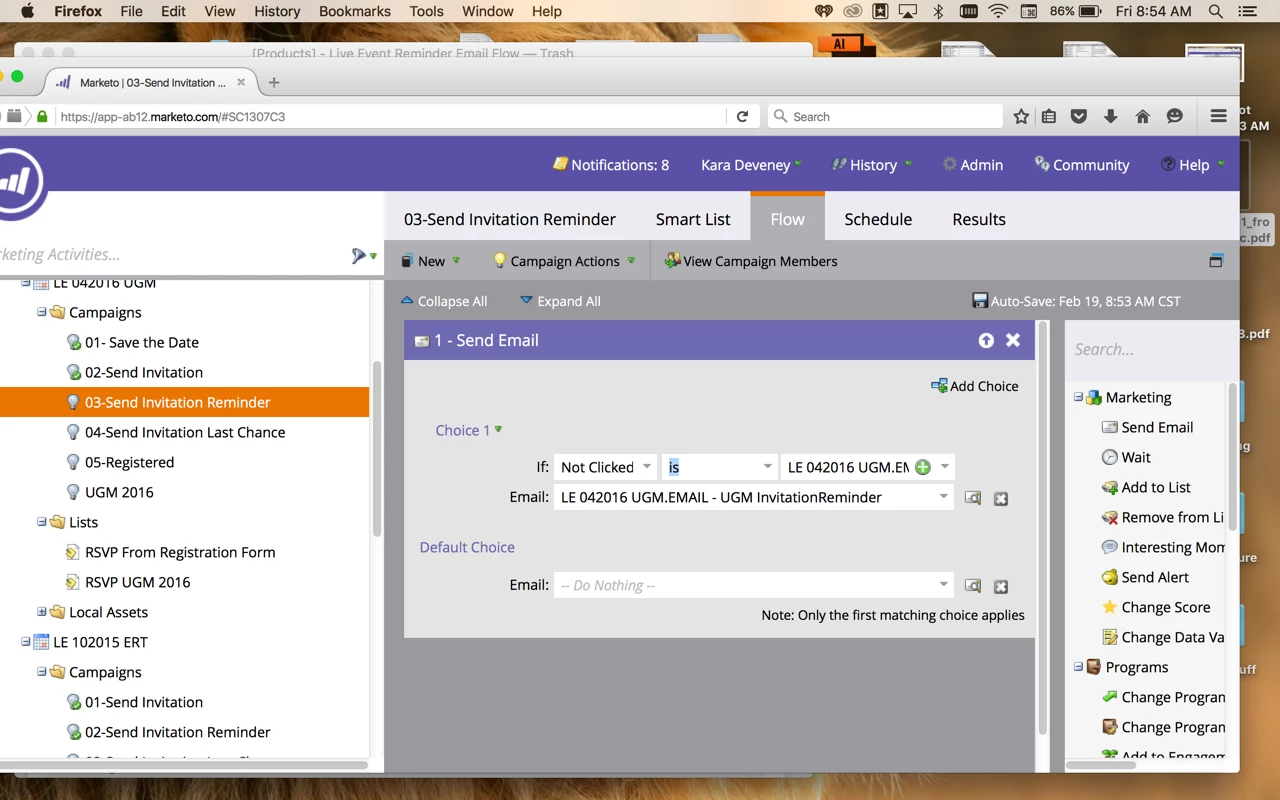Switch to the Smart List tab
The image size is (1280, 800).
click(x=693, y=219)
